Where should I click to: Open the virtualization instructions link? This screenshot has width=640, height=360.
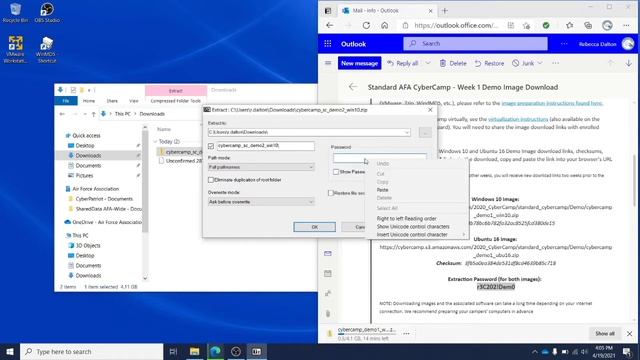[518, 119]
